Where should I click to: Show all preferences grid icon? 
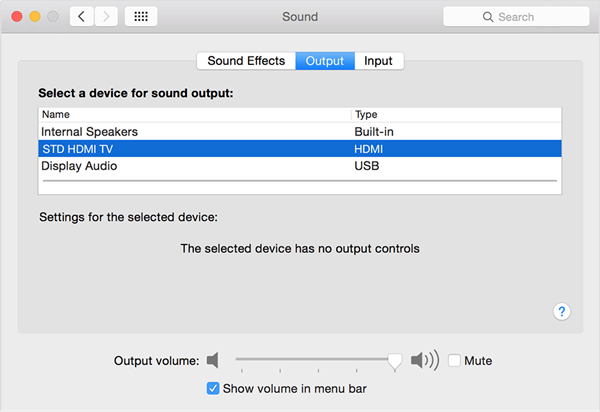141,17
